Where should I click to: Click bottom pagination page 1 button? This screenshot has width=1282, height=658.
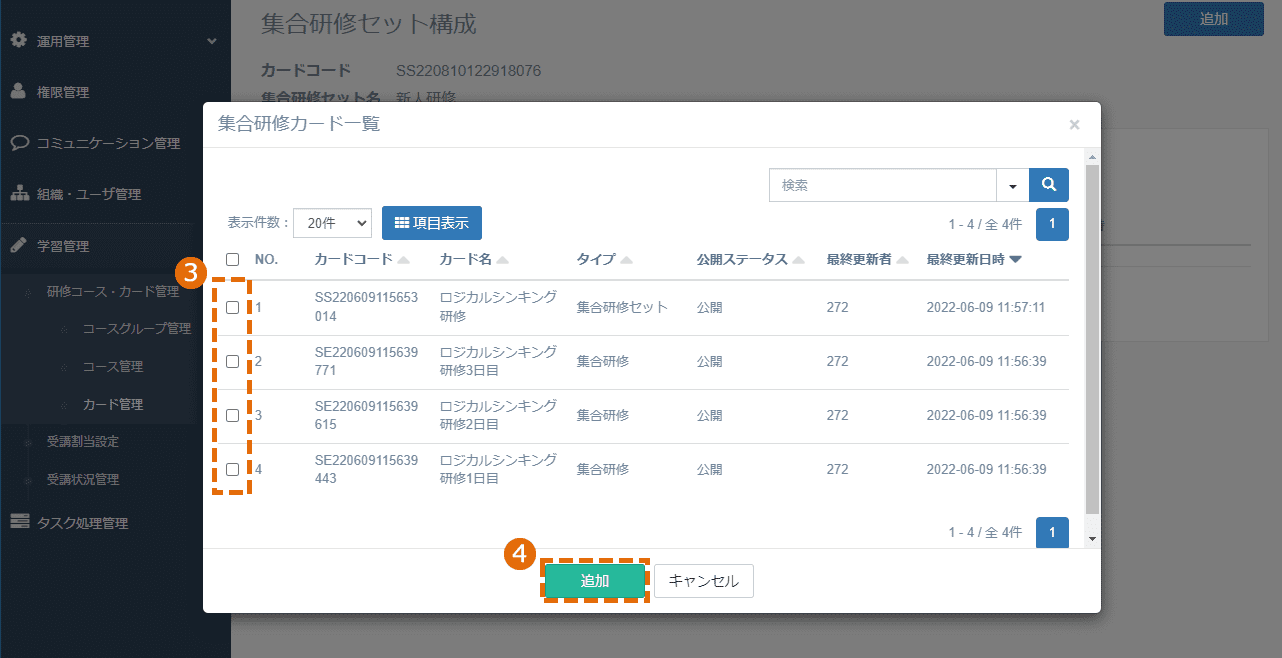pyautogui.click(x=1052, y=532)
